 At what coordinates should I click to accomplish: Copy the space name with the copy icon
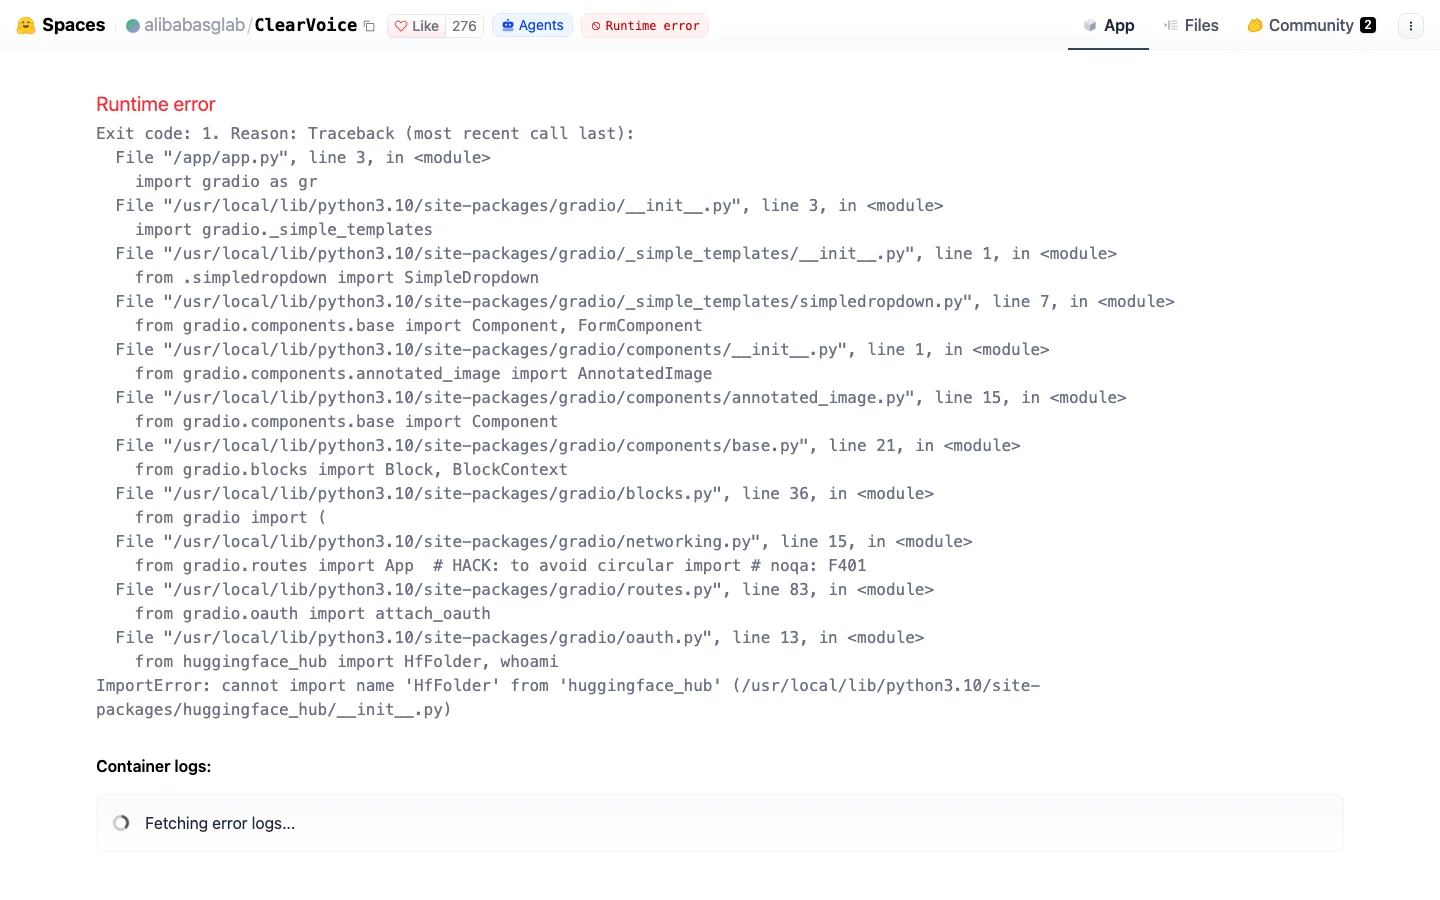369,26
